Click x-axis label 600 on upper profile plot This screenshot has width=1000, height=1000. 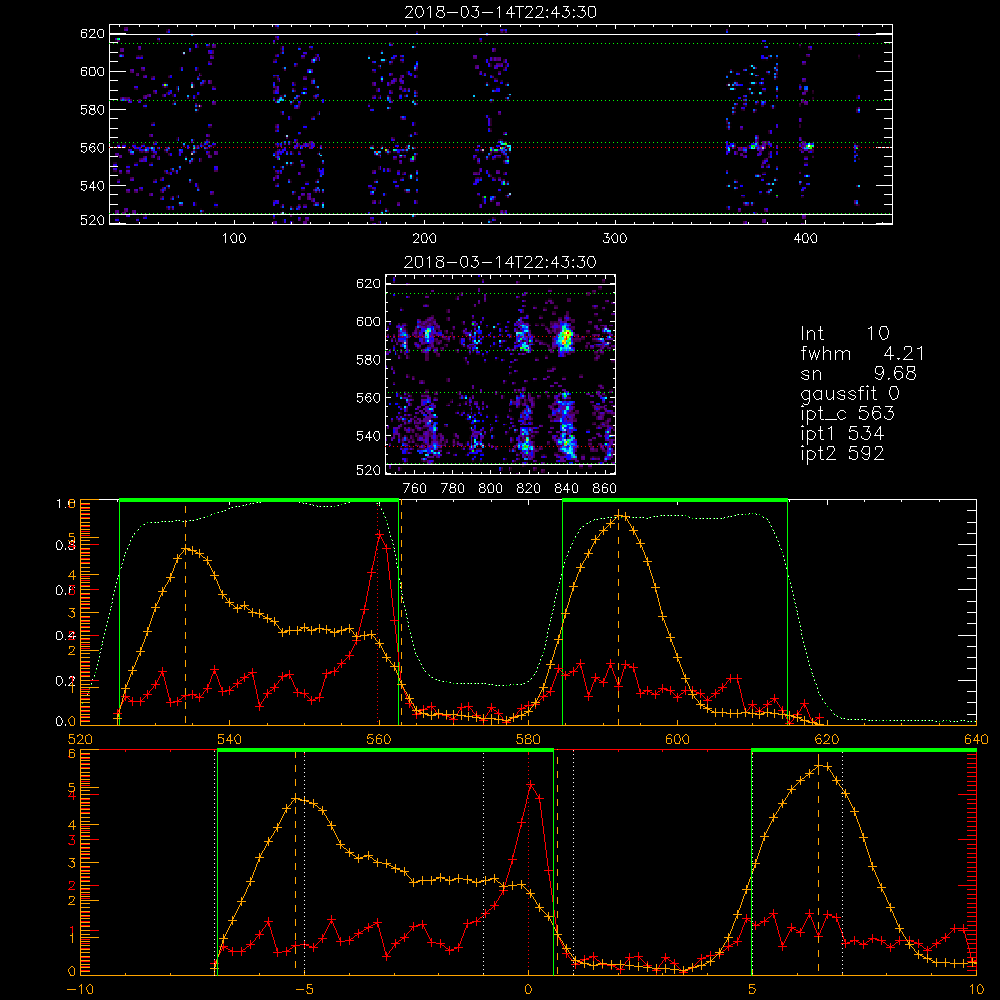677,739
